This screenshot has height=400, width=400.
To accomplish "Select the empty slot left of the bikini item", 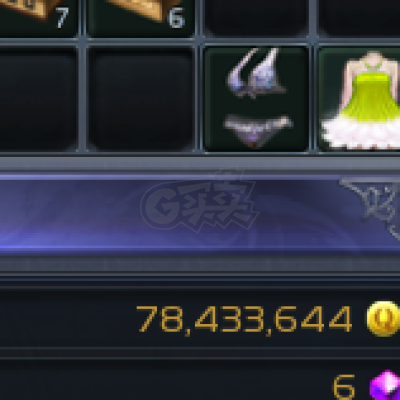I will pos(141,99).
